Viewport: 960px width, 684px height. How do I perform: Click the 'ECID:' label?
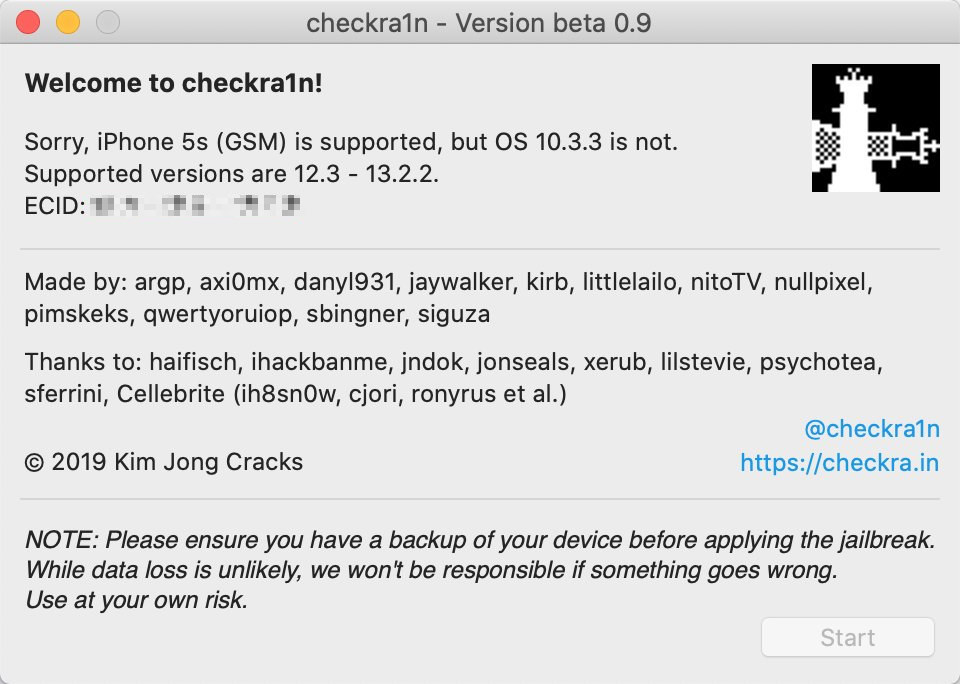tap(54, 206)
